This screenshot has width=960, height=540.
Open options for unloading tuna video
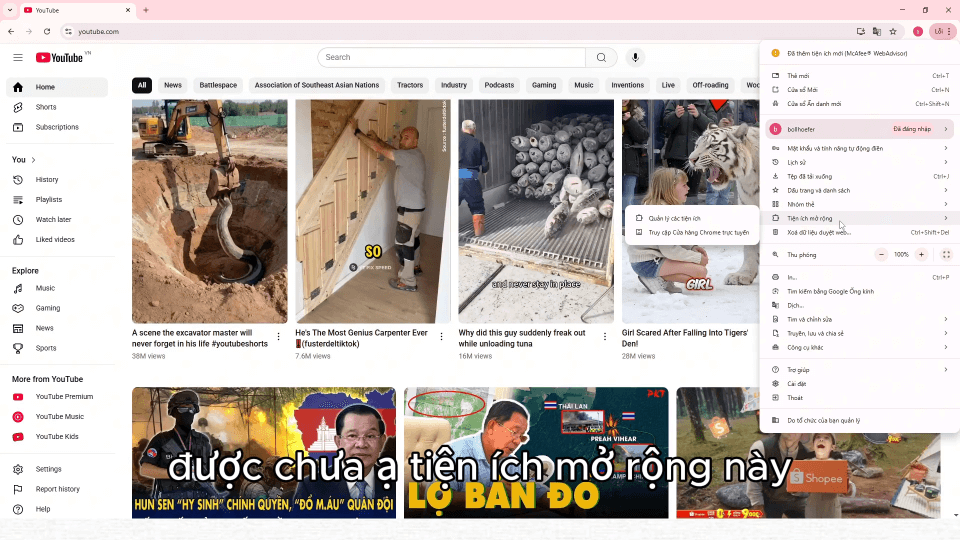coord(605,337)
